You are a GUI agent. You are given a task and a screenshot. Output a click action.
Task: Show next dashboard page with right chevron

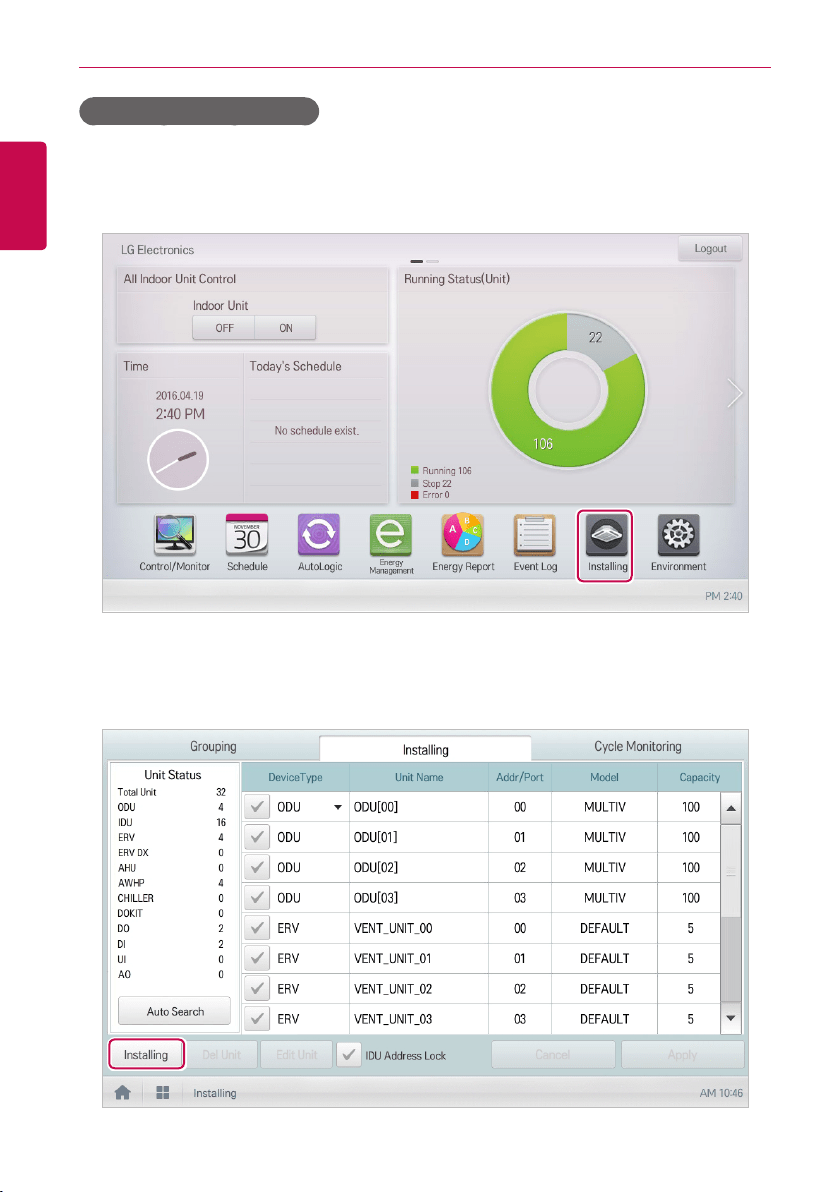click(734, 393)
